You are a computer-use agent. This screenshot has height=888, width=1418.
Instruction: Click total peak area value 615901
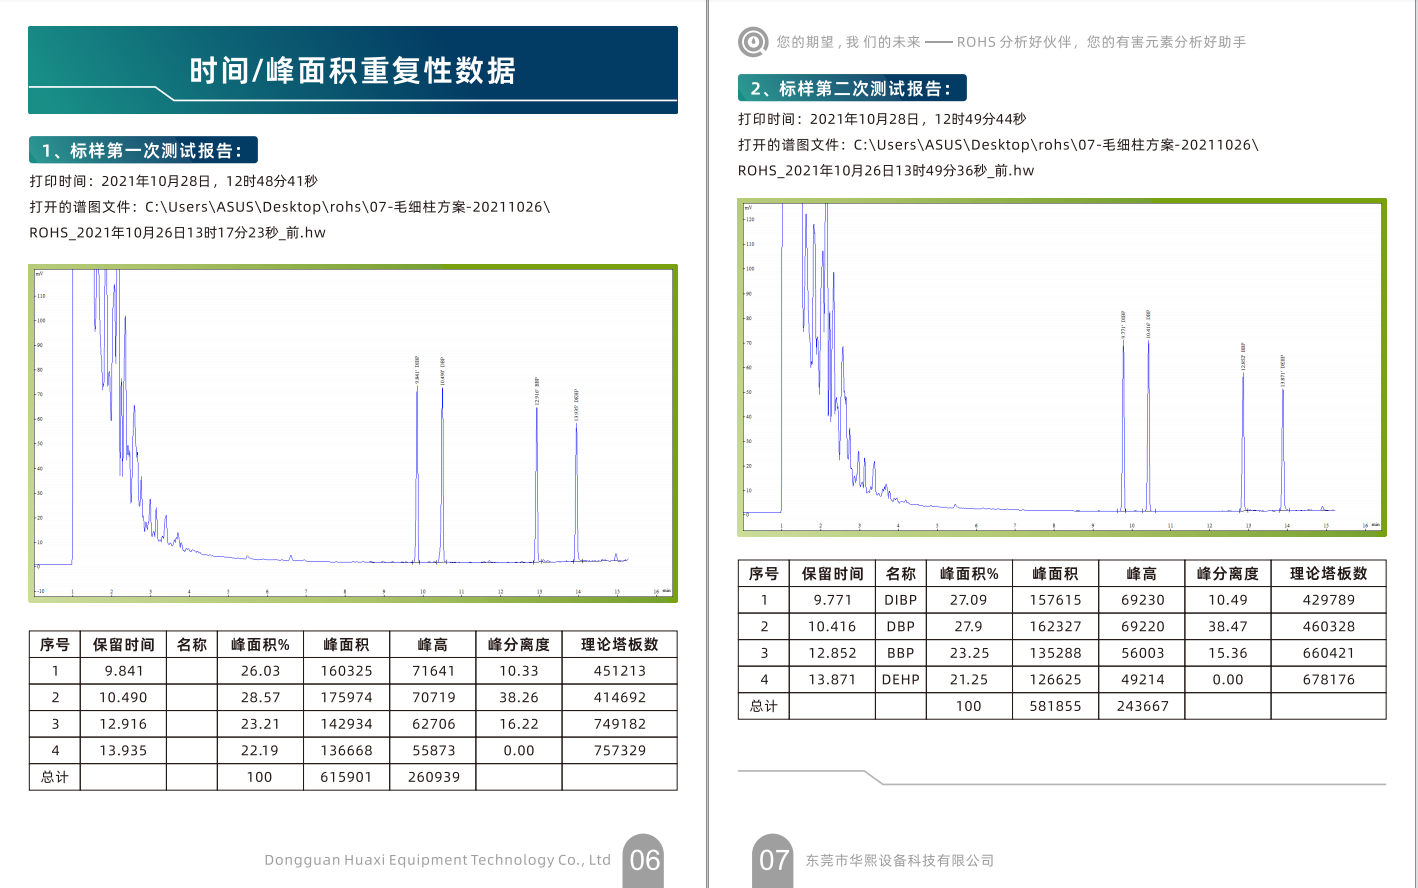pyautogui.click(x=346, y=777)
